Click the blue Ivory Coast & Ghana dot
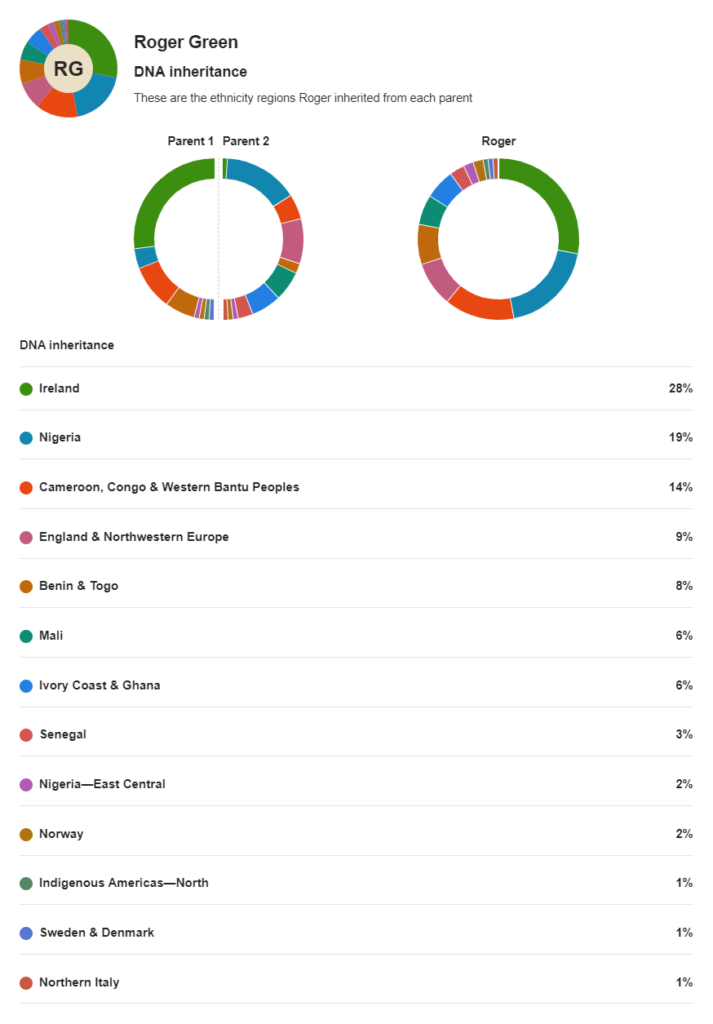Image resolution: width=713 pixels, height=1024 pixels. (x=26, y=685)
